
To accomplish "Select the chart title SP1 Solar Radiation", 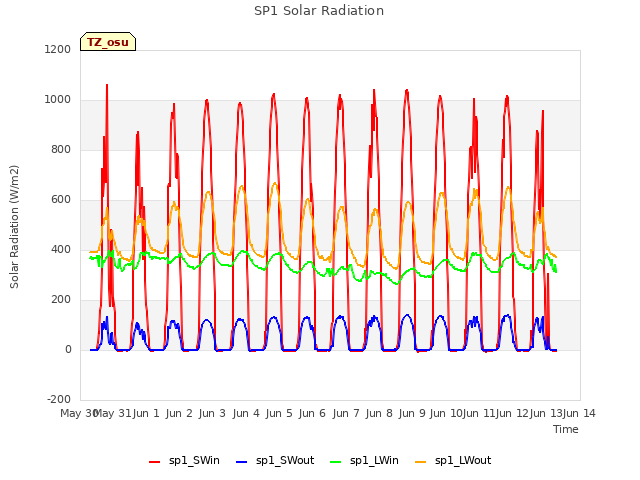I will tap(319, 11).
